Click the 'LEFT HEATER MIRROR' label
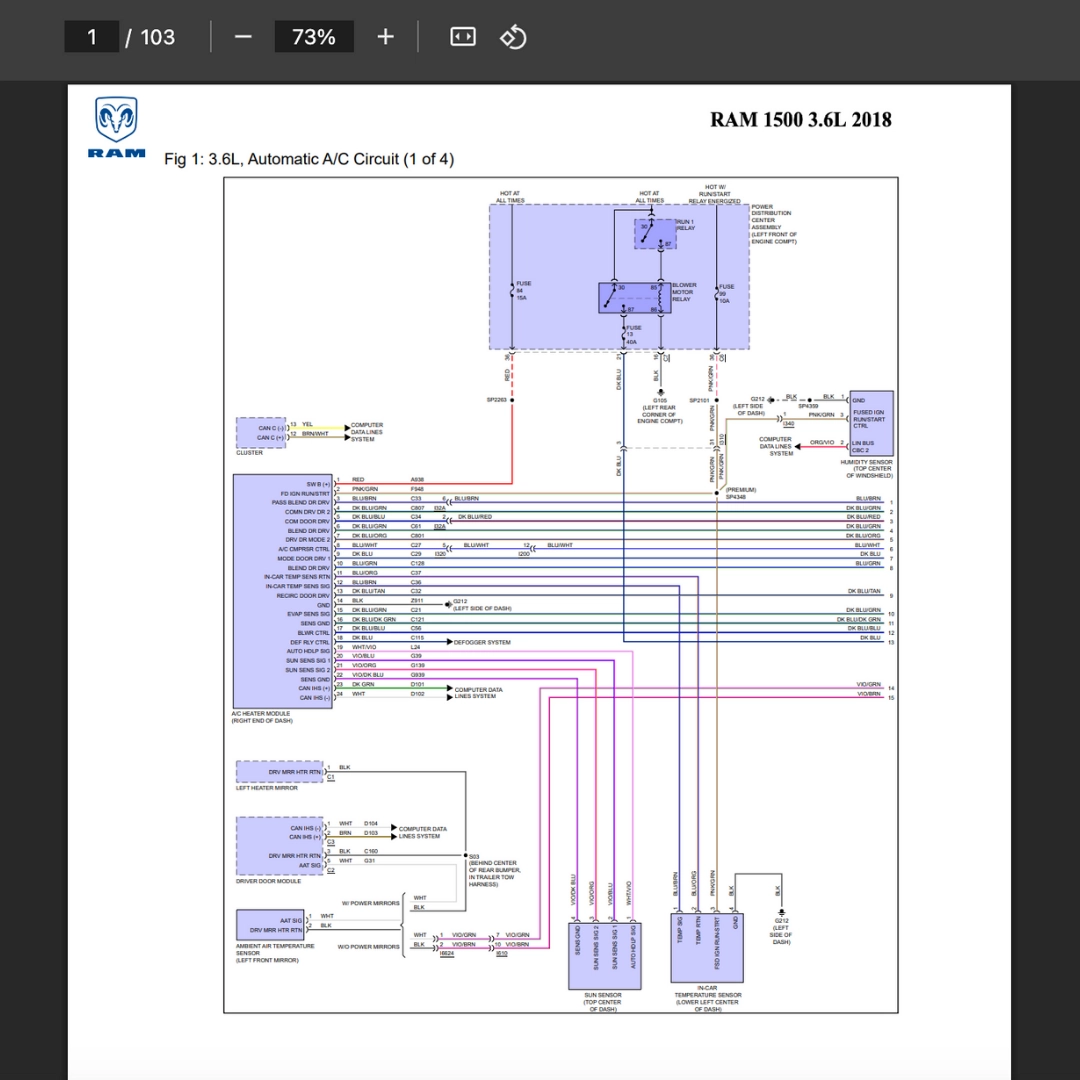 click(267, 788)
